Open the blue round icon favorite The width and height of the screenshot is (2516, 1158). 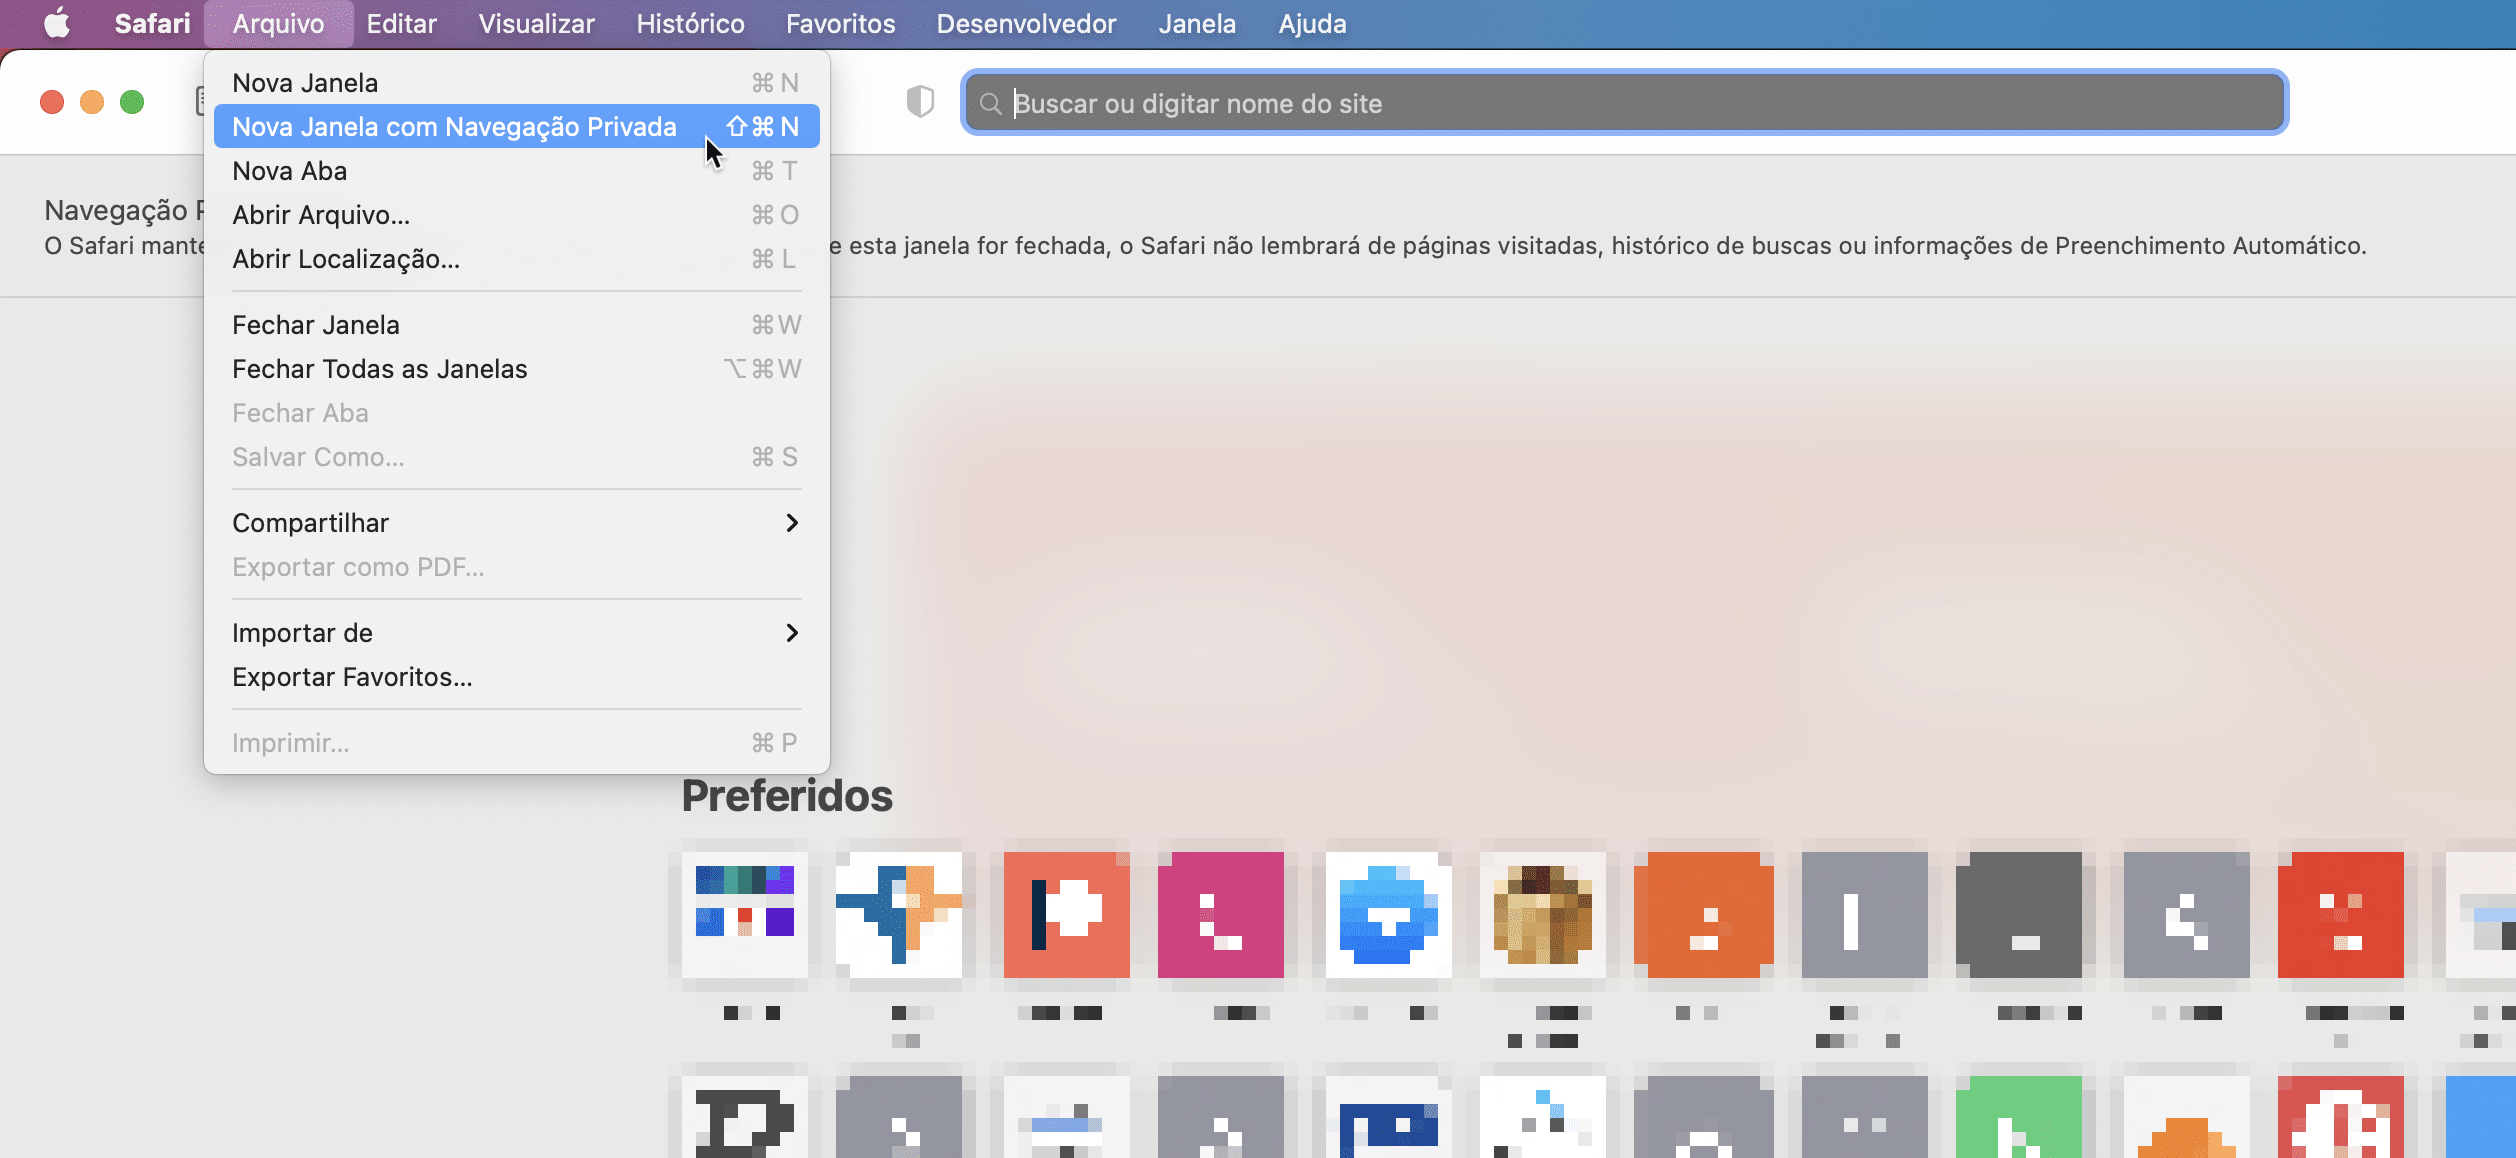(1389, 915)
